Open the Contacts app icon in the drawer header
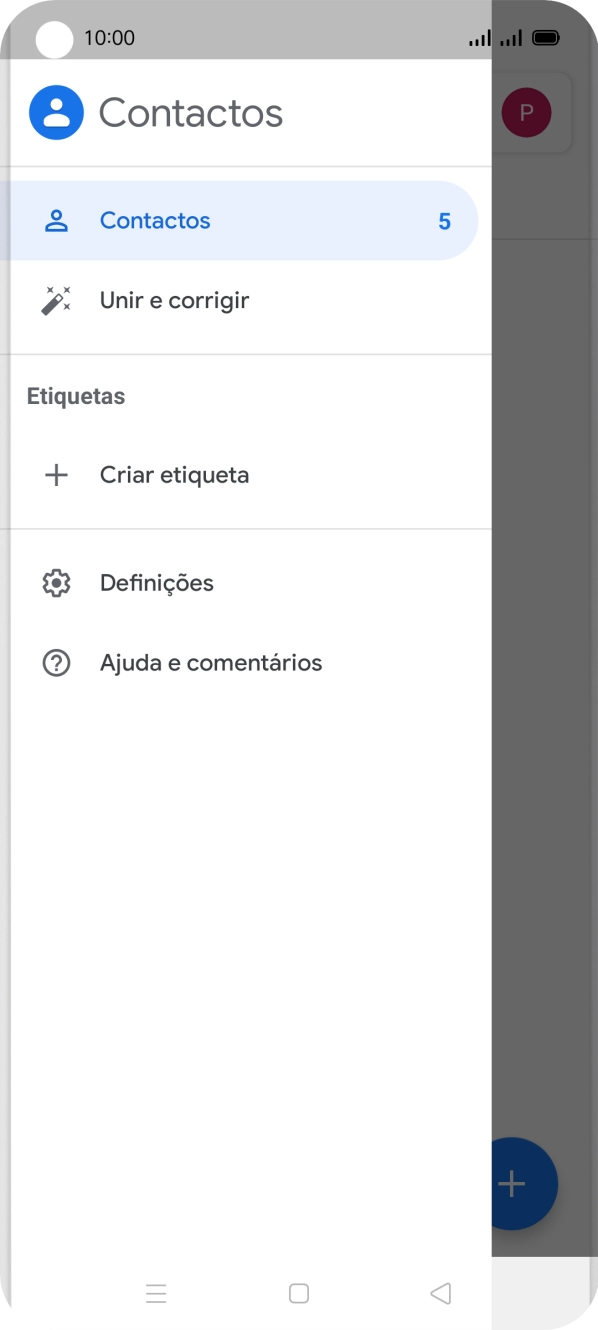The width and height of the screenshot is (598, 1330). click(x=56, y=112)
